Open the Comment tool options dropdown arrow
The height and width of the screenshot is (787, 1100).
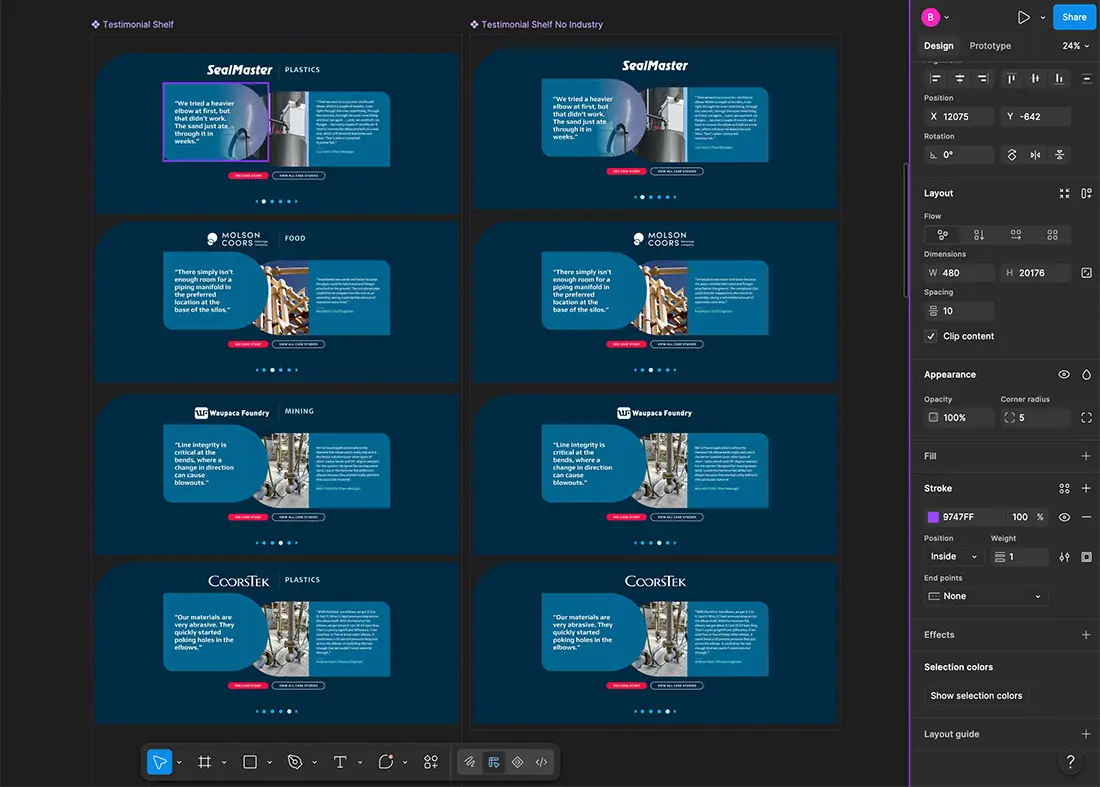(x=405, y=762)
